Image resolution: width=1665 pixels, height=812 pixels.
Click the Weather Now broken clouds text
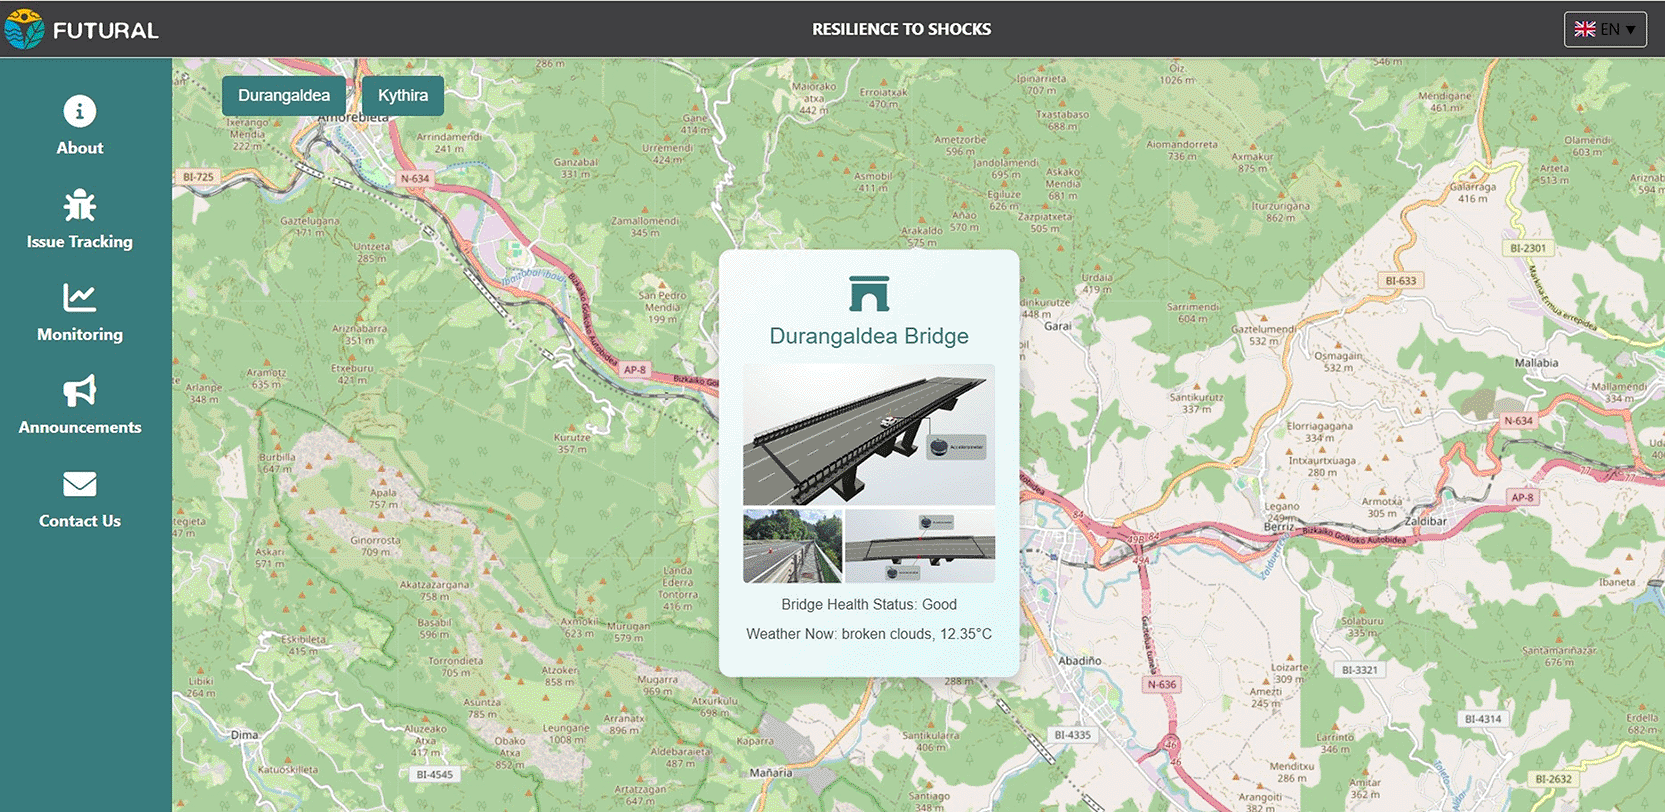[x=869, y=634]
